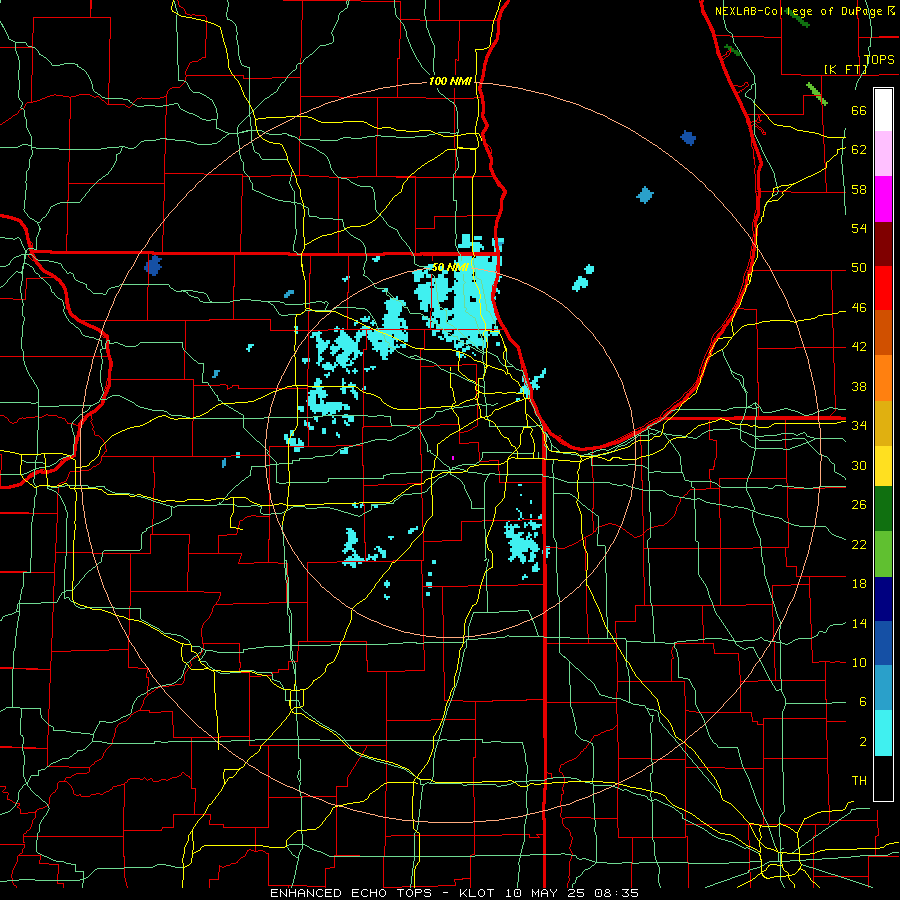The image size is (900, 900).
Task: Click the legend value 62
Action: pos(859,150)
